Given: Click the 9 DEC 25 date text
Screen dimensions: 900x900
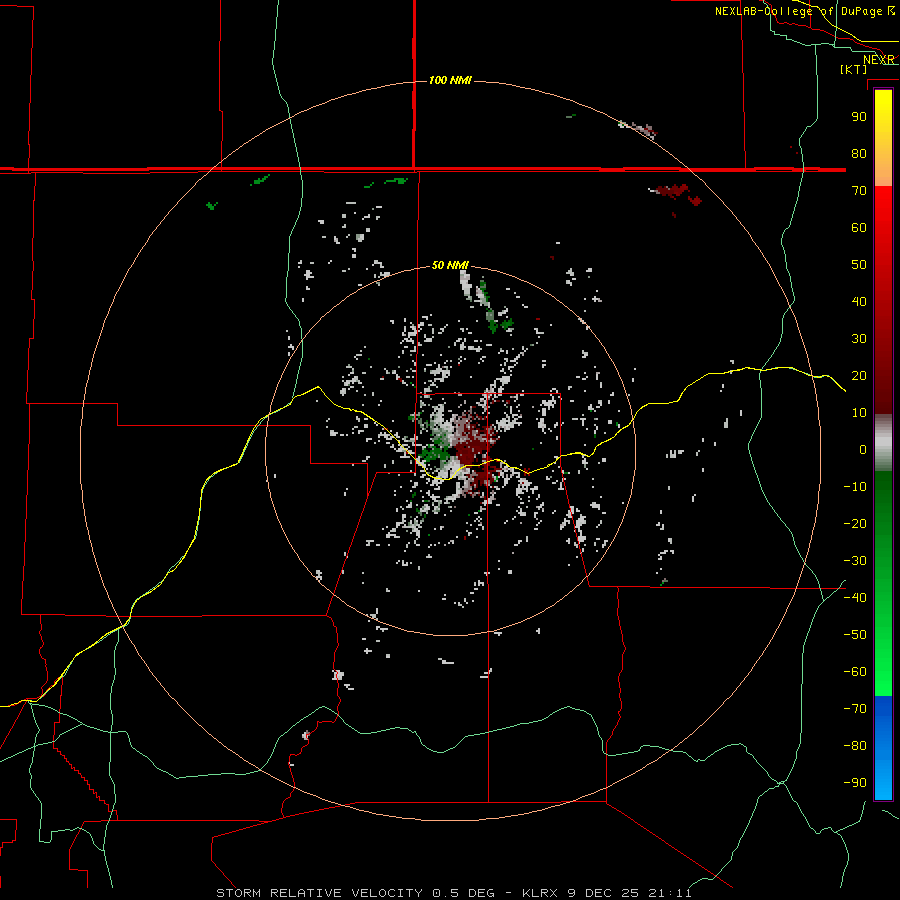Looking at the screenshot, I should (x=603, y=893).
